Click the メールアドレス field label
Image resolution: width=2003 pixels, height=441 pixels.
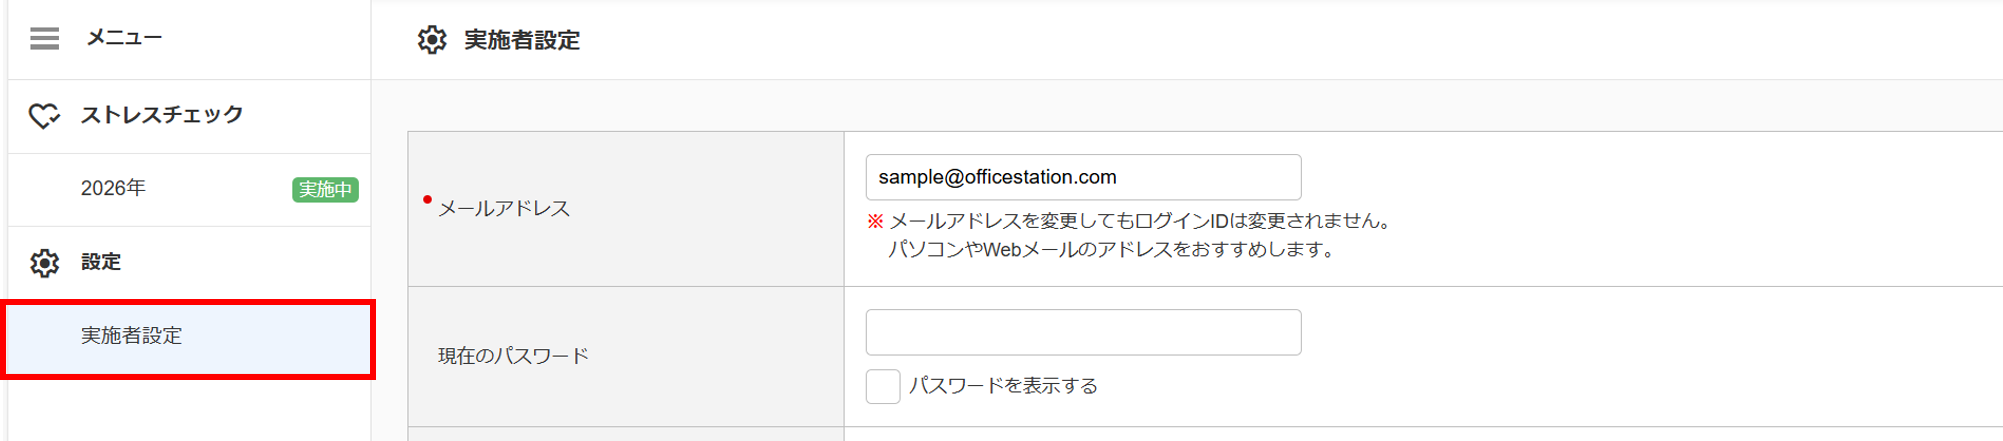(x=504, y=208)
